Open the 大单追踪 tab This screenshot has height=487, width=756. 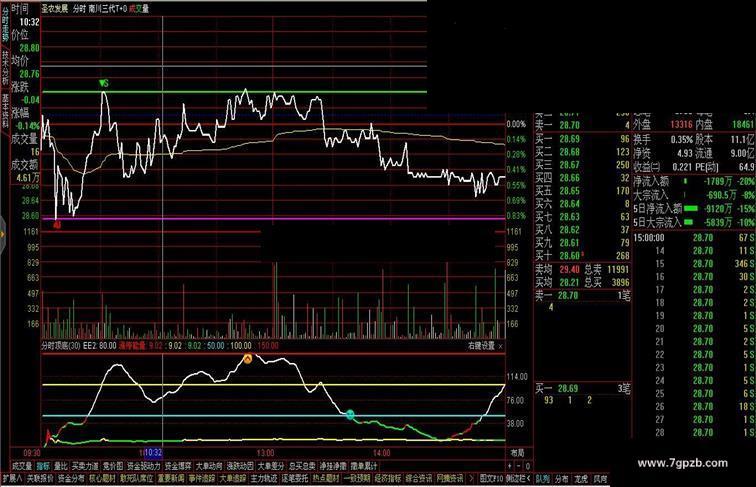pyautogui.click(x=233, y=479)
